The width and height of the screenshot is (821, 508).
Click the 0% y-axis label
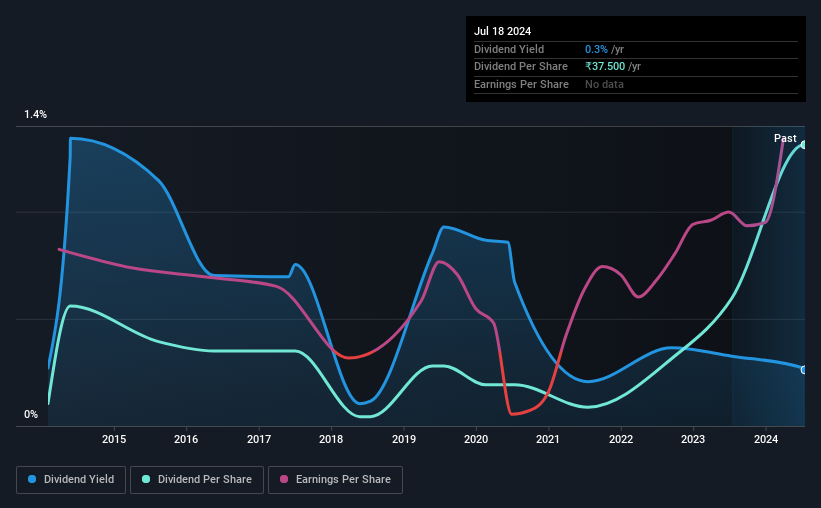31,414
